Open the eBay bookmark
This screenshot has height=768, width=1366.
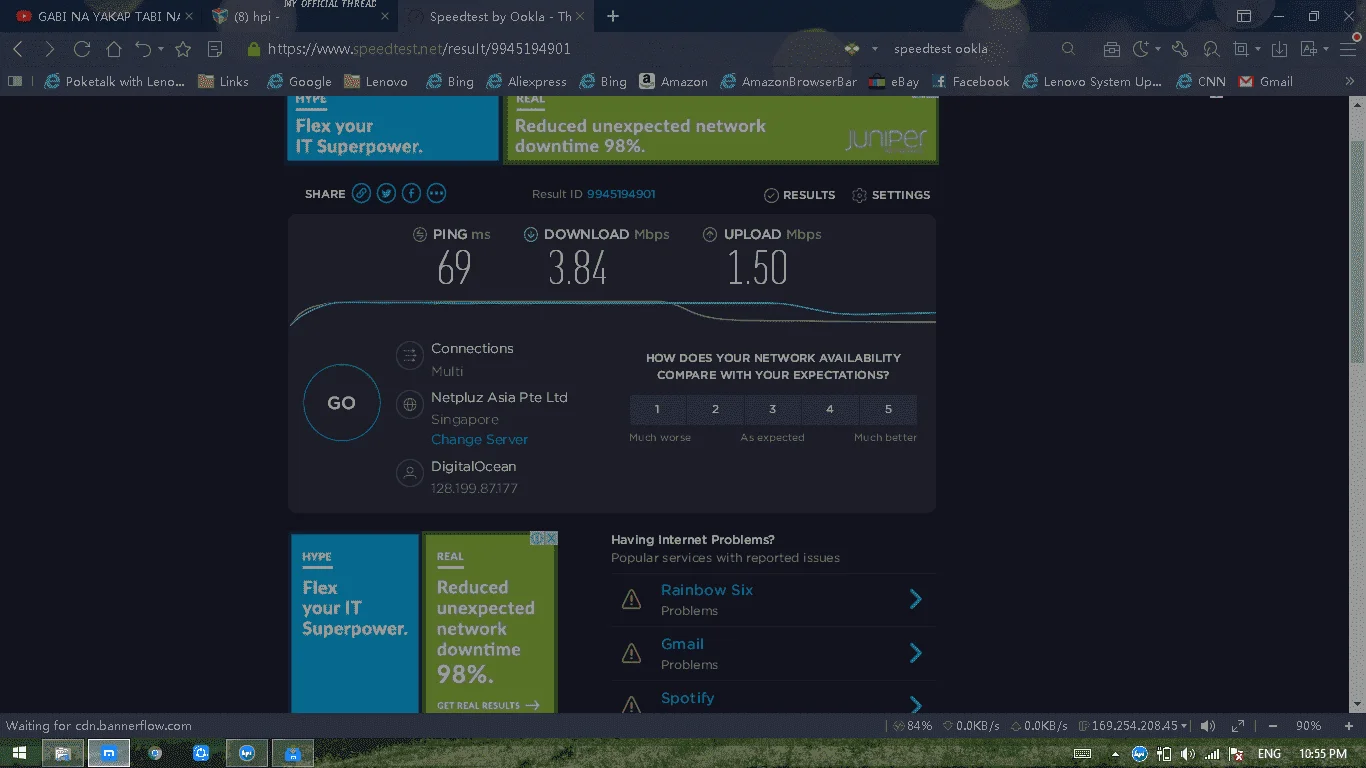pyautogui.click(x=894, y=82)
